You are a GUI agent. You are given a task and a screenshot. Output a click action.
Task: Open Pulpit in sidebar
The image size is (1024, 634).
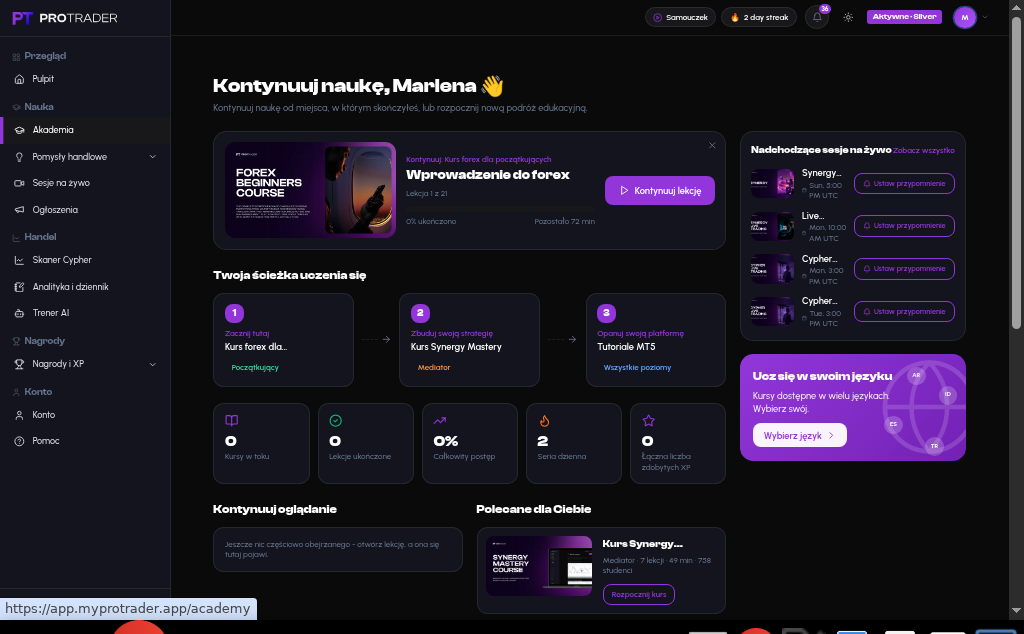point(85,79)
